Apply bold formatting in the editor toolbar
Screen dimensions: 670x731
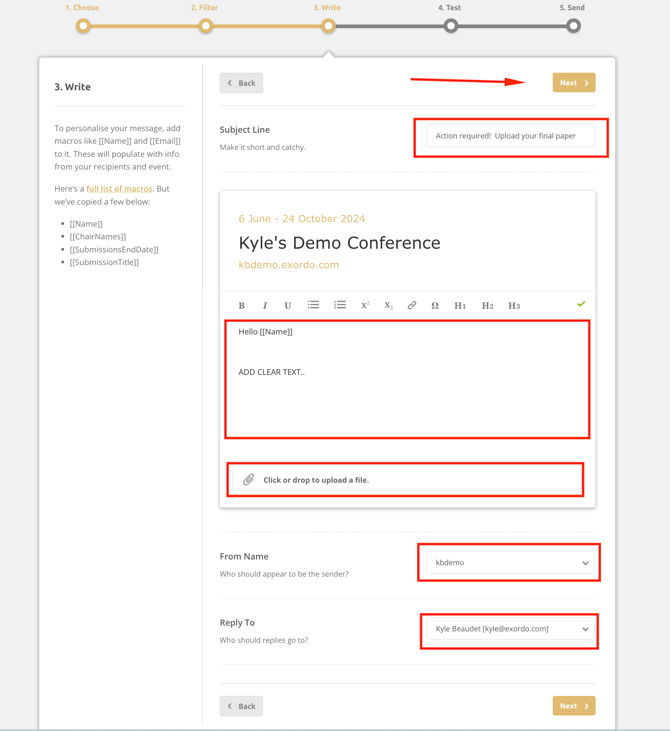[242, 306]
